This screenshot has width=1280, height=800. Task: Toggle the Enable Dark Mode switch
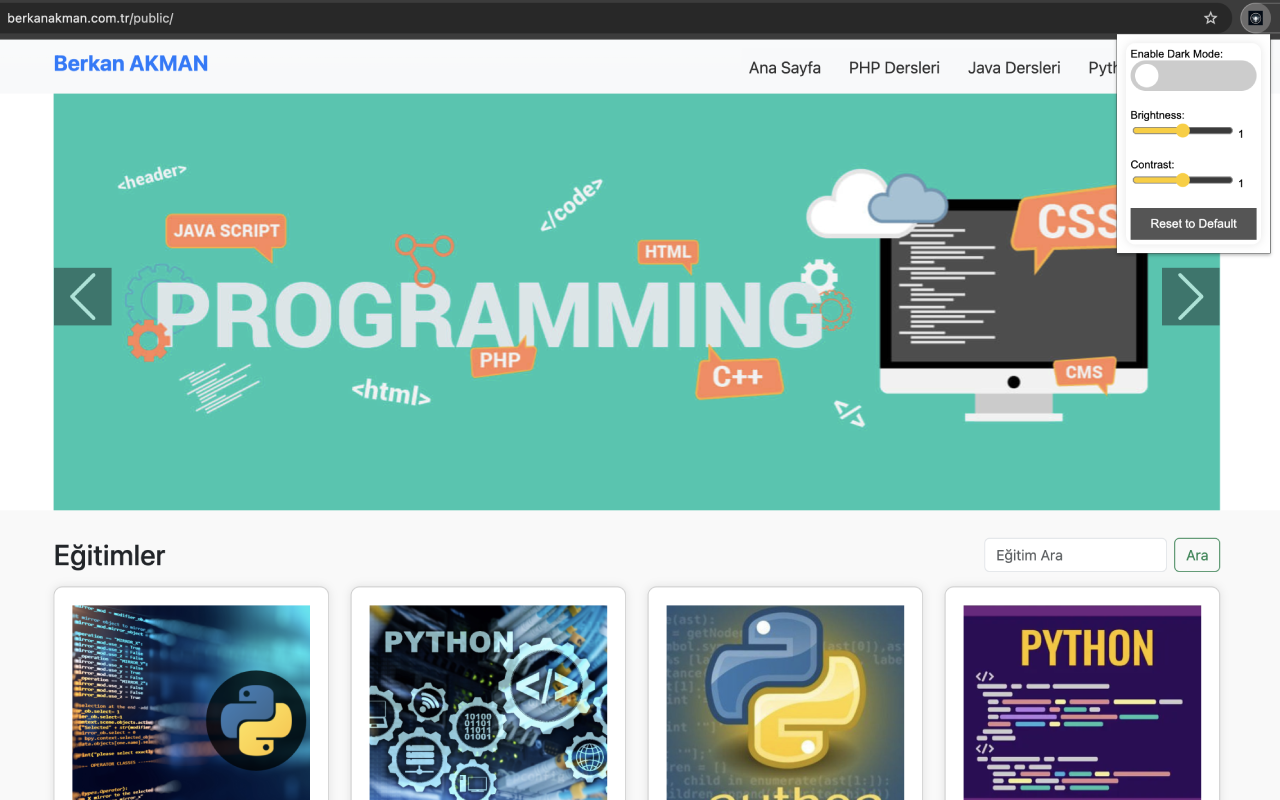point(1193,76)
